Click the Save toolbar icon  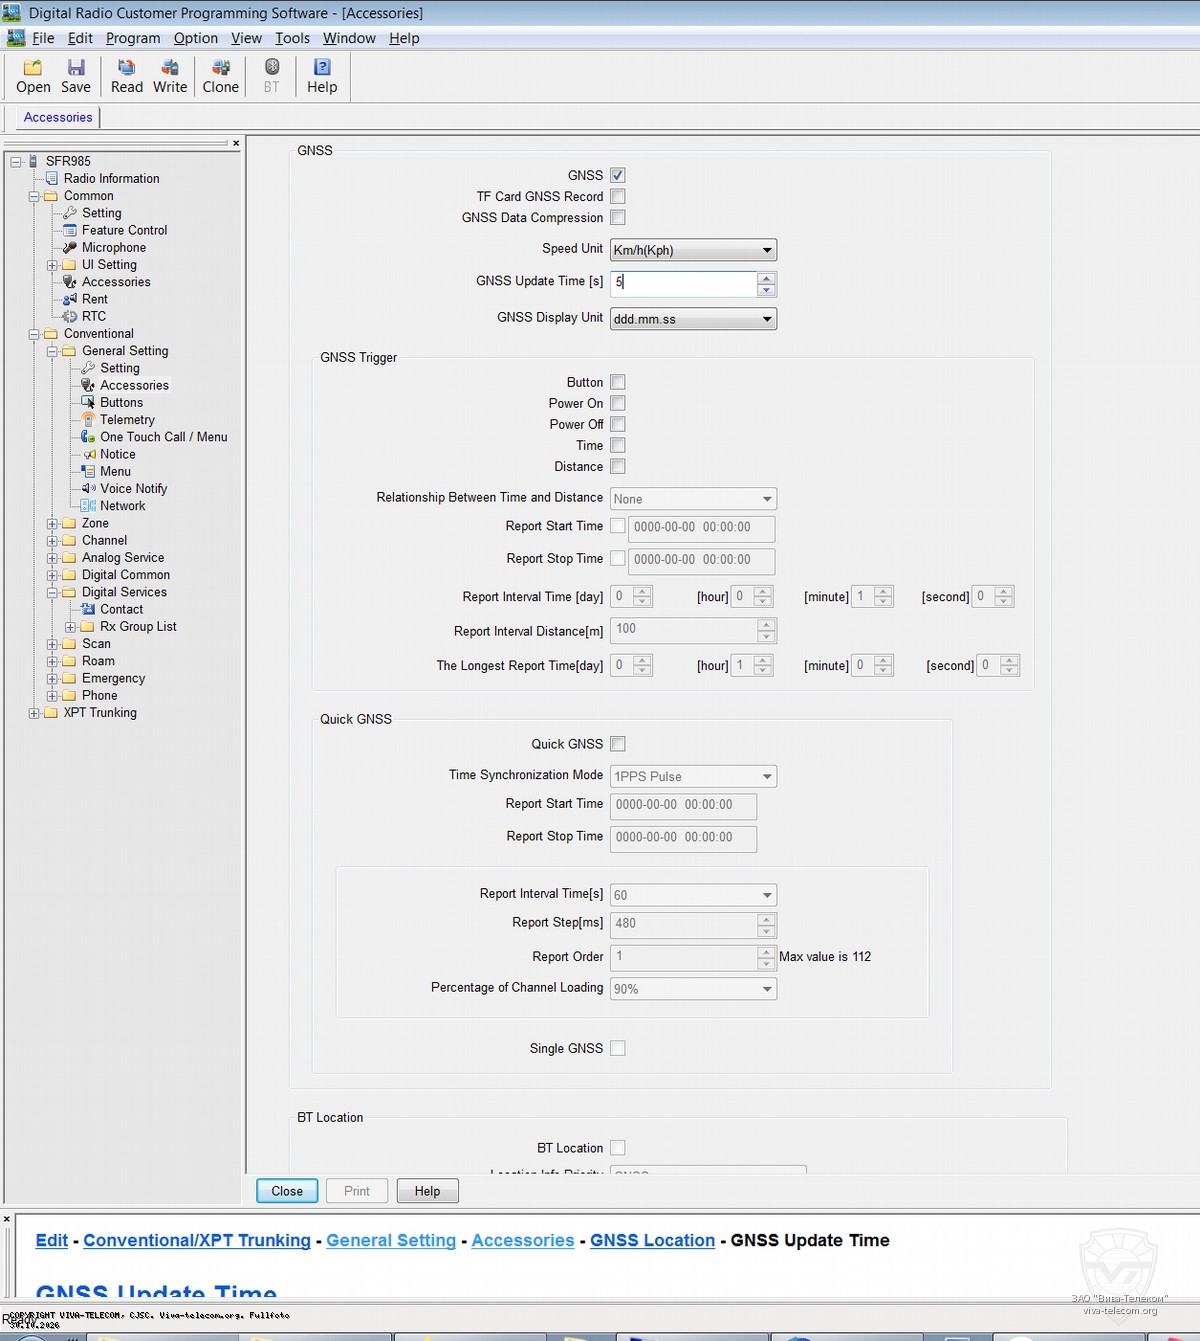point(76,76)
